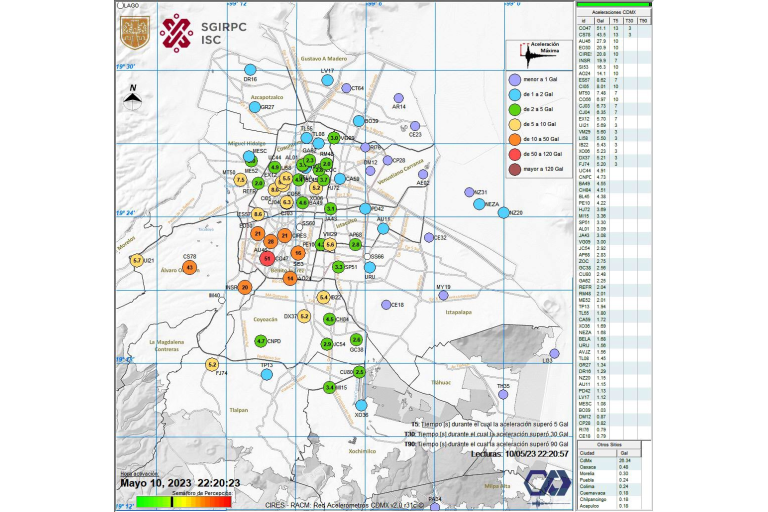The image size is (768, 512).
Task: Click the 'de 2 a 5 Gal' legend swatch
Action: point(514,110)
